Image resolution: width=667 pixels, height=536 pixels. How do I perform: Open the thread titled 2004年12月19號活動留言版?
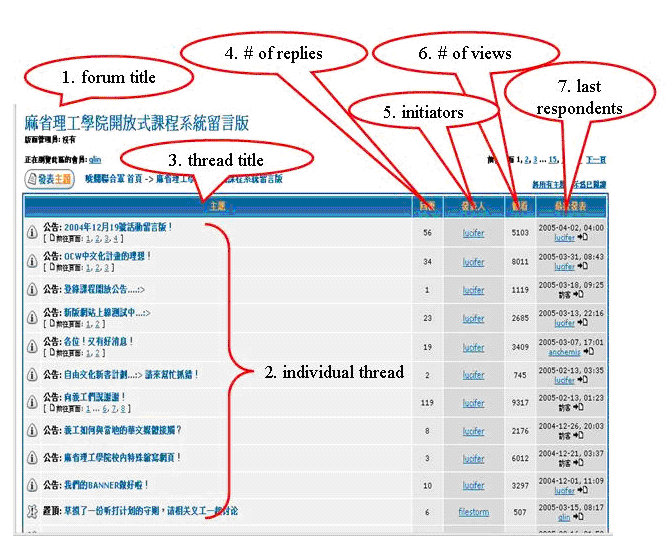(118, 227)
